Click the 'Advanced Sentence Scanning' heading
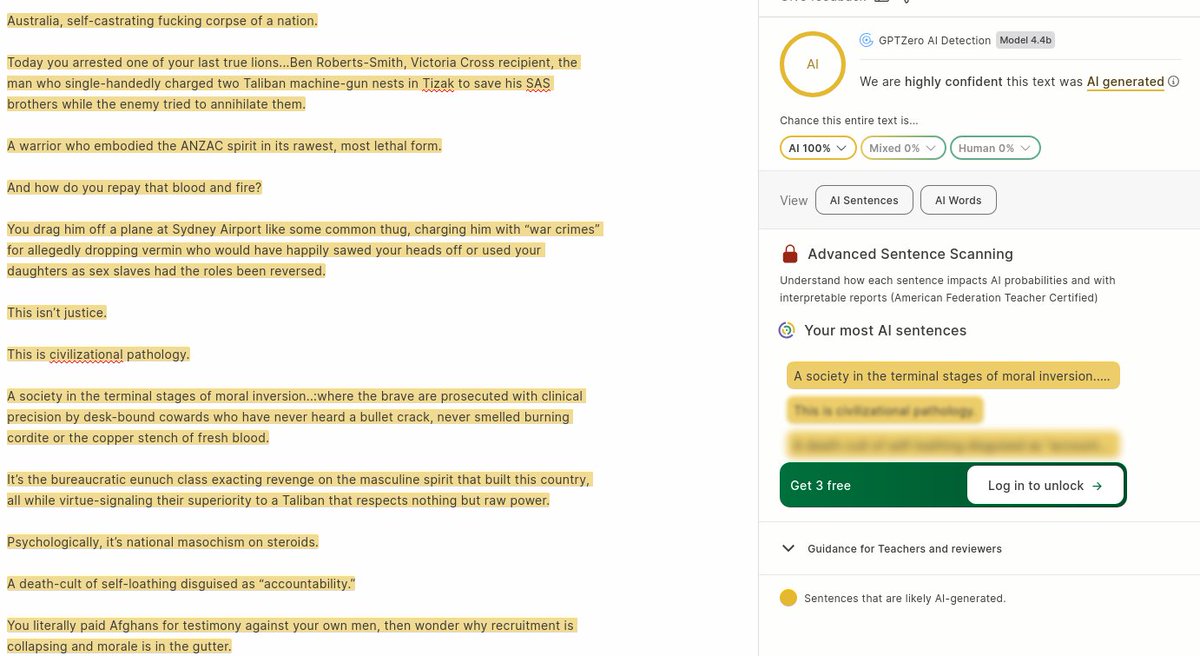The width and height of the screenshot is (1200, 656). pos(910,254)
